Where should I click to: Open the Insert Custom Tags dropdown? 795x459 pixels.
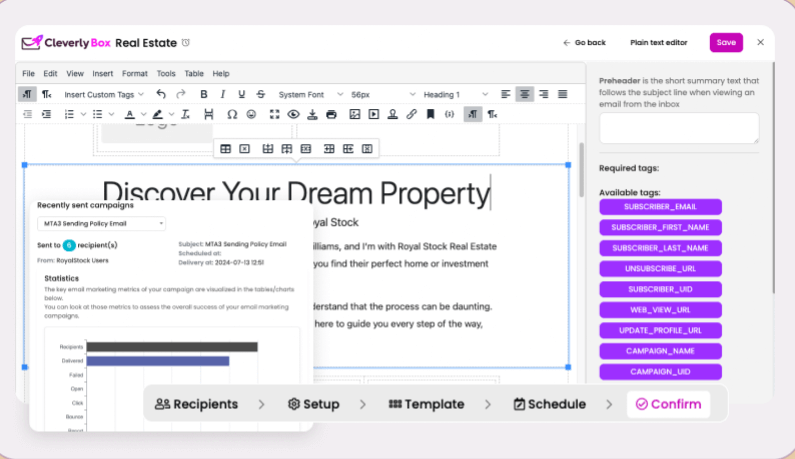pyautogui.click(x=104, y=94)
